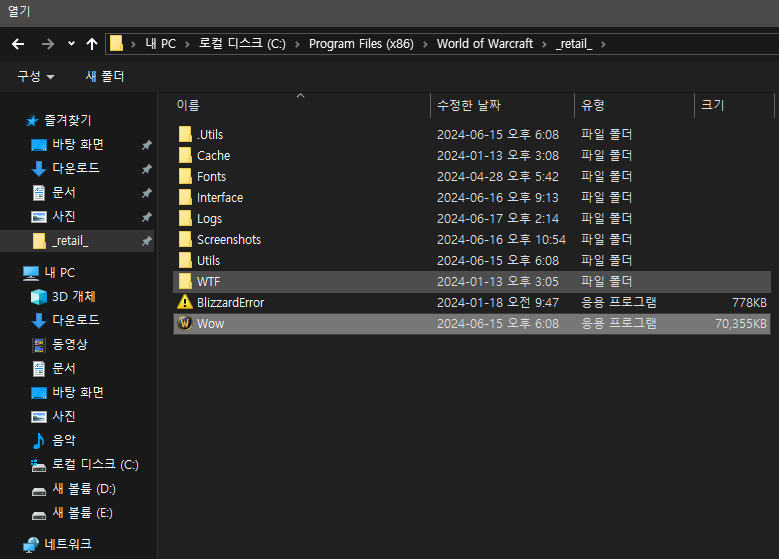Click date 2024-06-17 오후 2:14
This screenshot has height=559, width=779.
click(498, 219)
